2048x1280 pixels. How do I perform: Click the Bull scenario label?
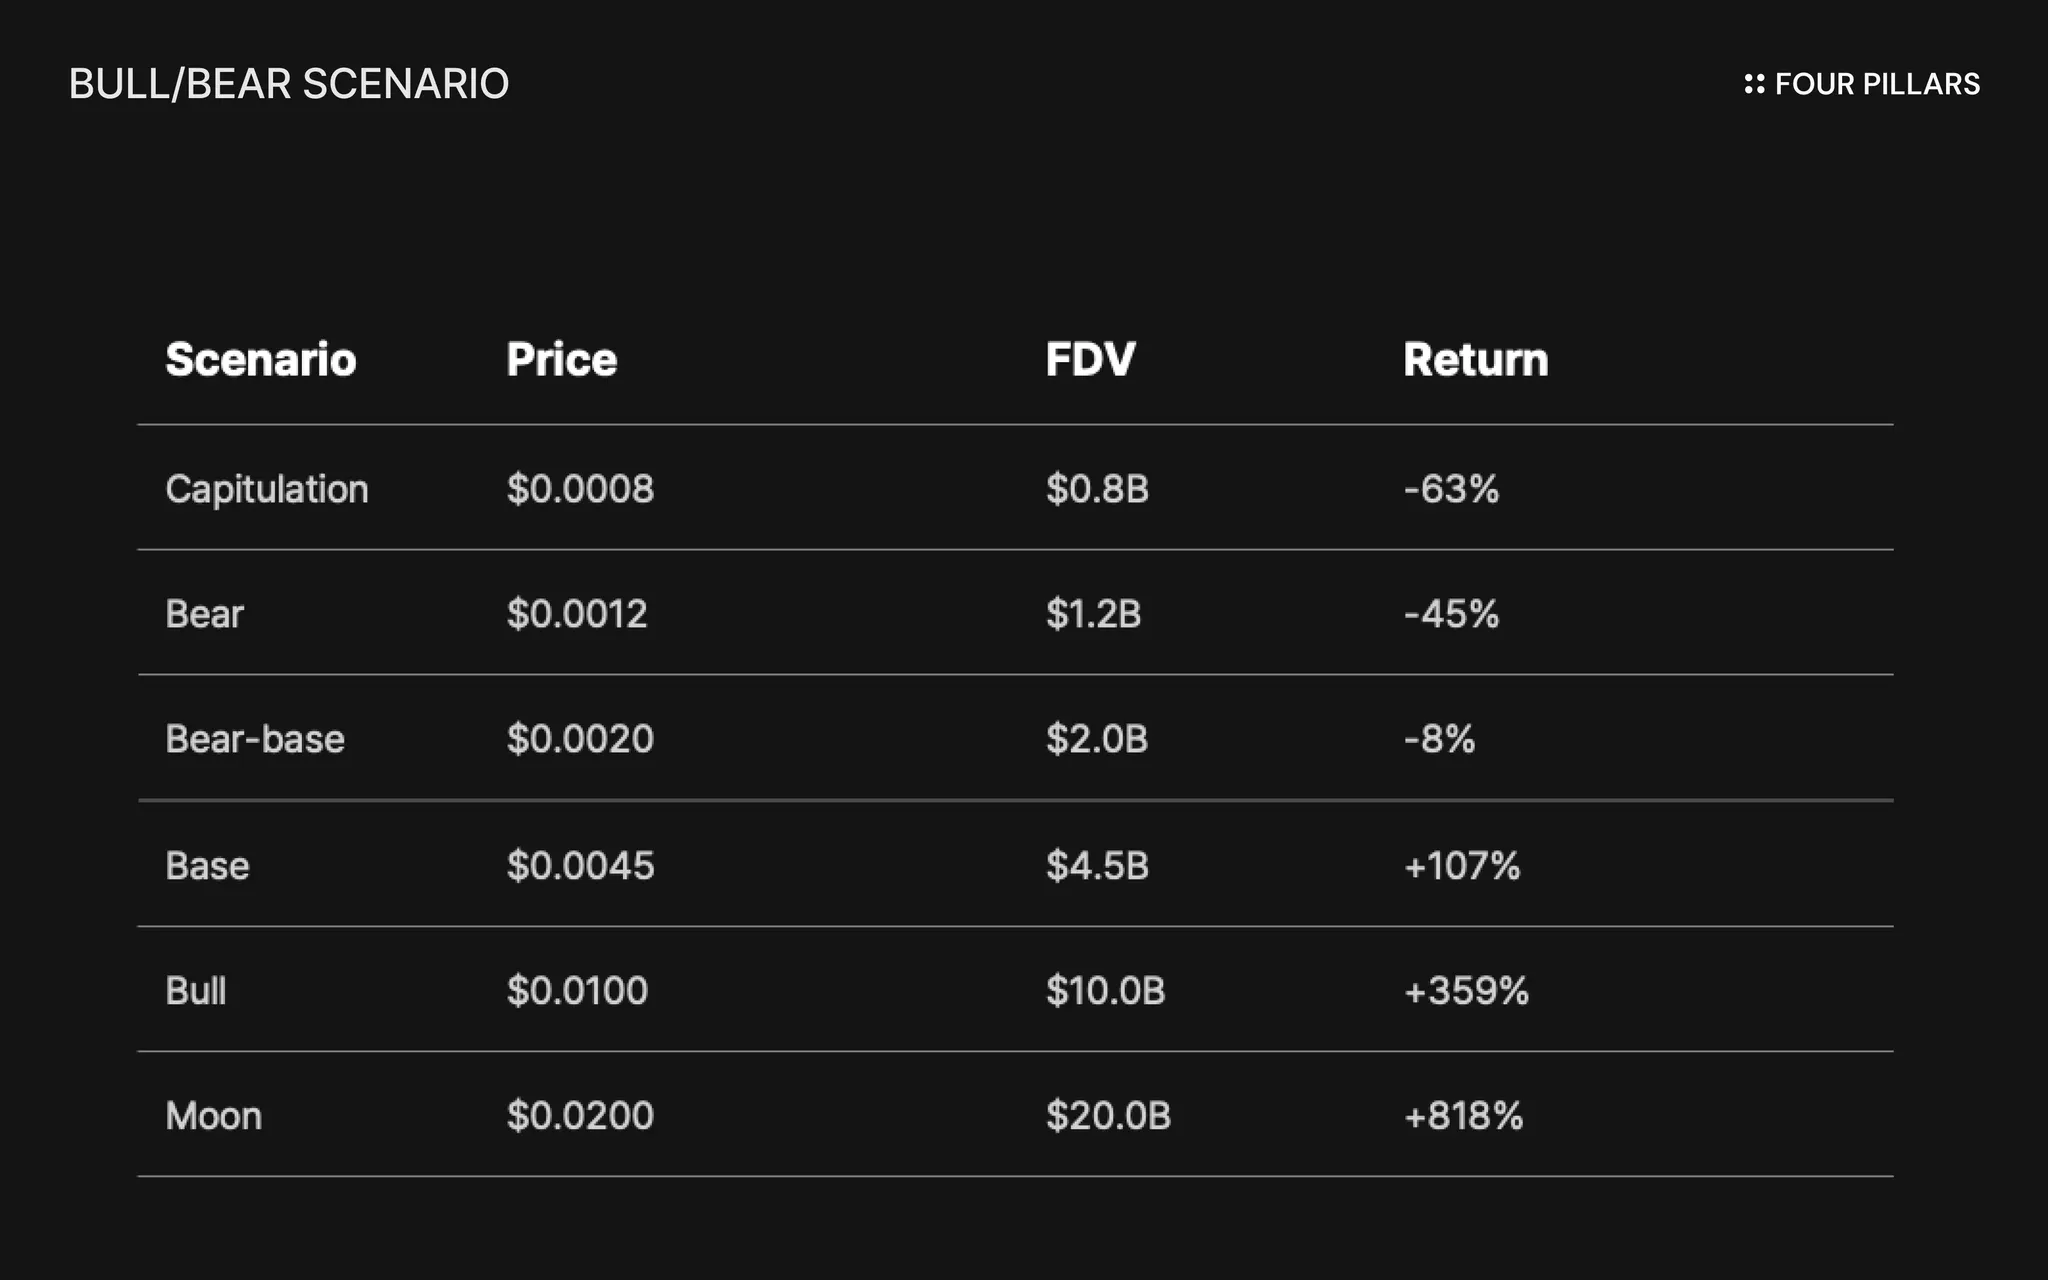click(196, 990)
